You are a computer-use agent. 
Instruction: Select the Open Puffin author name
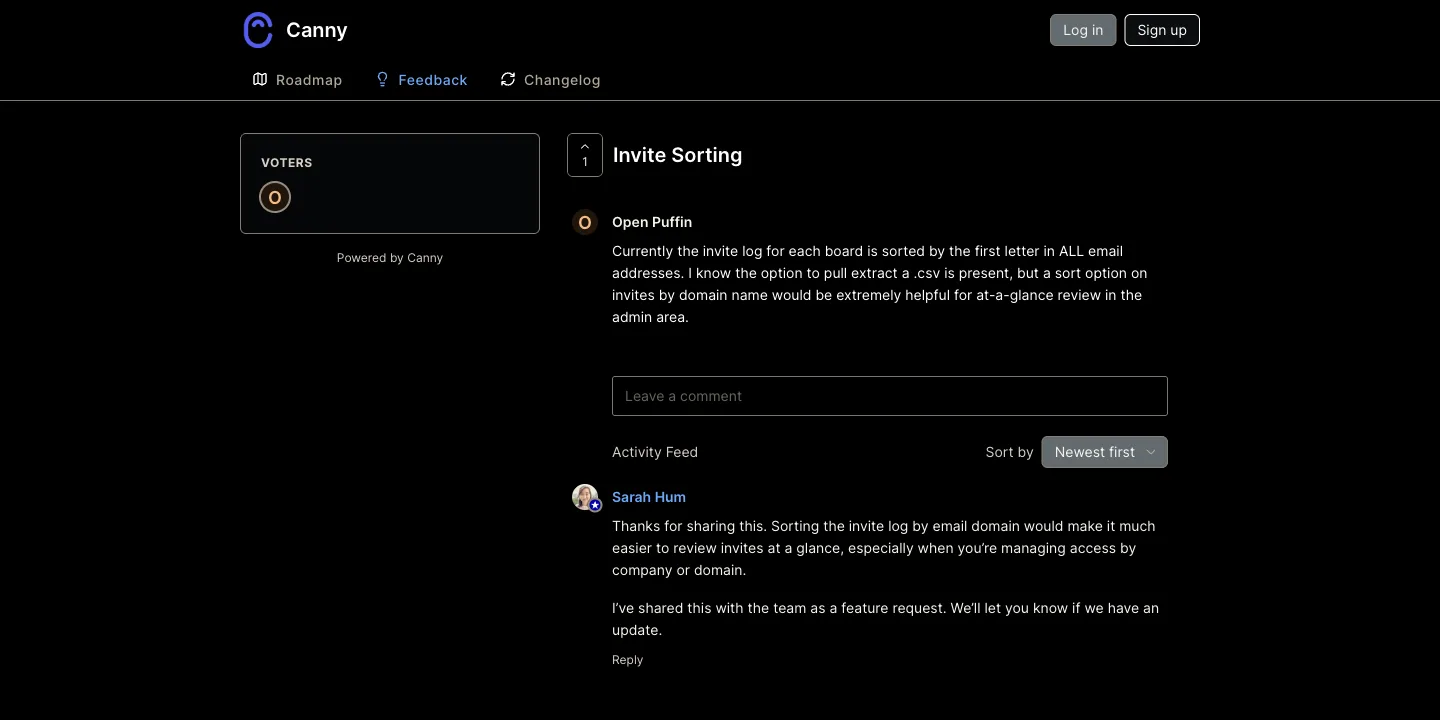pos(652,222)
